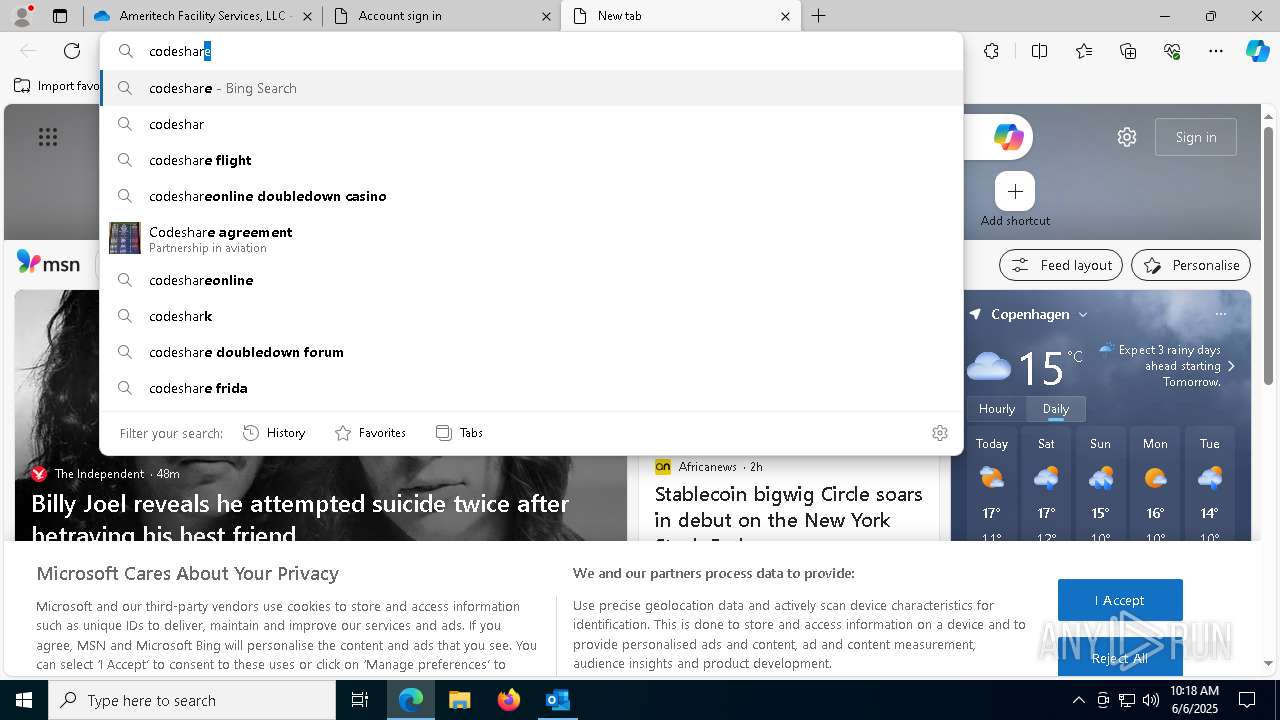Launch Copilot sidebar icon
The width and height of the screenshot is (1280, 720).
1257,51
